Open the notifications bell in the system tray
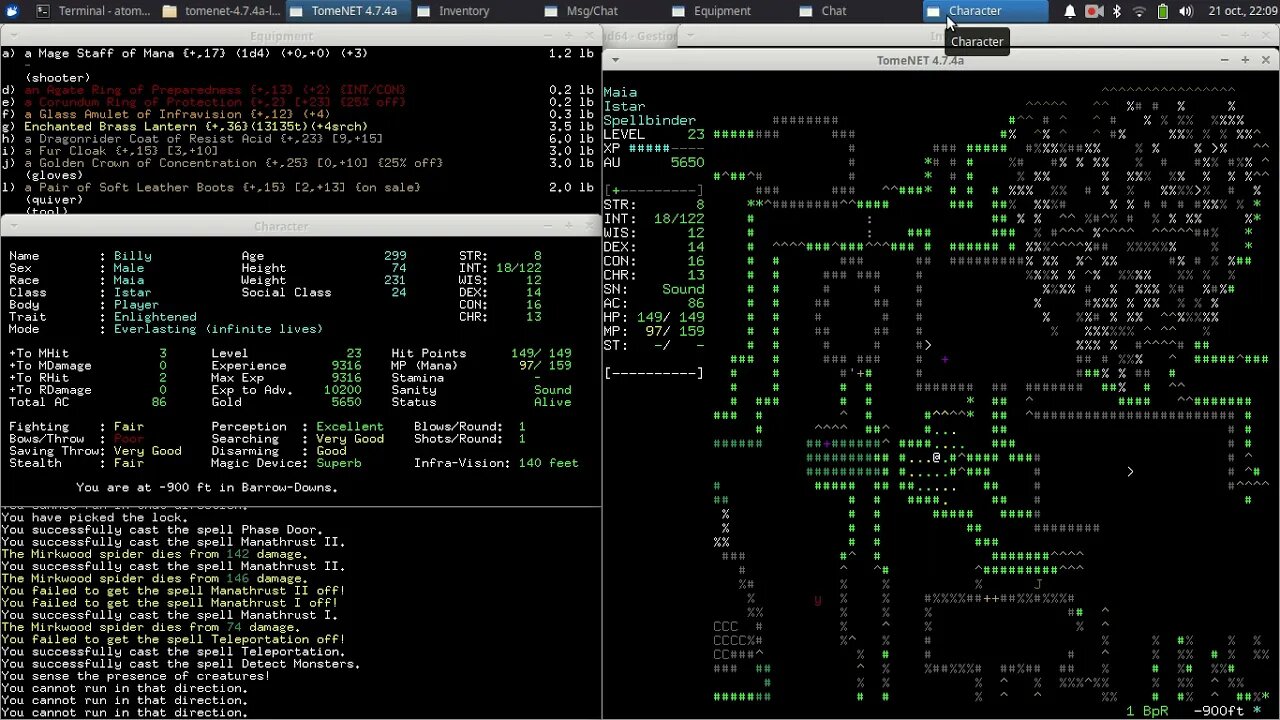The width and height of the screenshot is (1280, 720). (1070, 11)
